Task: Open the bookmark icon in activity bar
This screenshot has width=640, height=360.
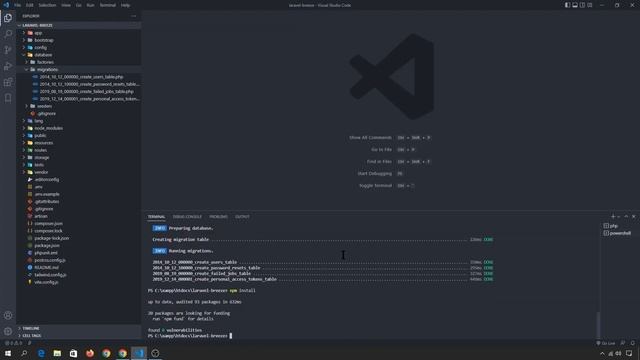Action: 8,98
